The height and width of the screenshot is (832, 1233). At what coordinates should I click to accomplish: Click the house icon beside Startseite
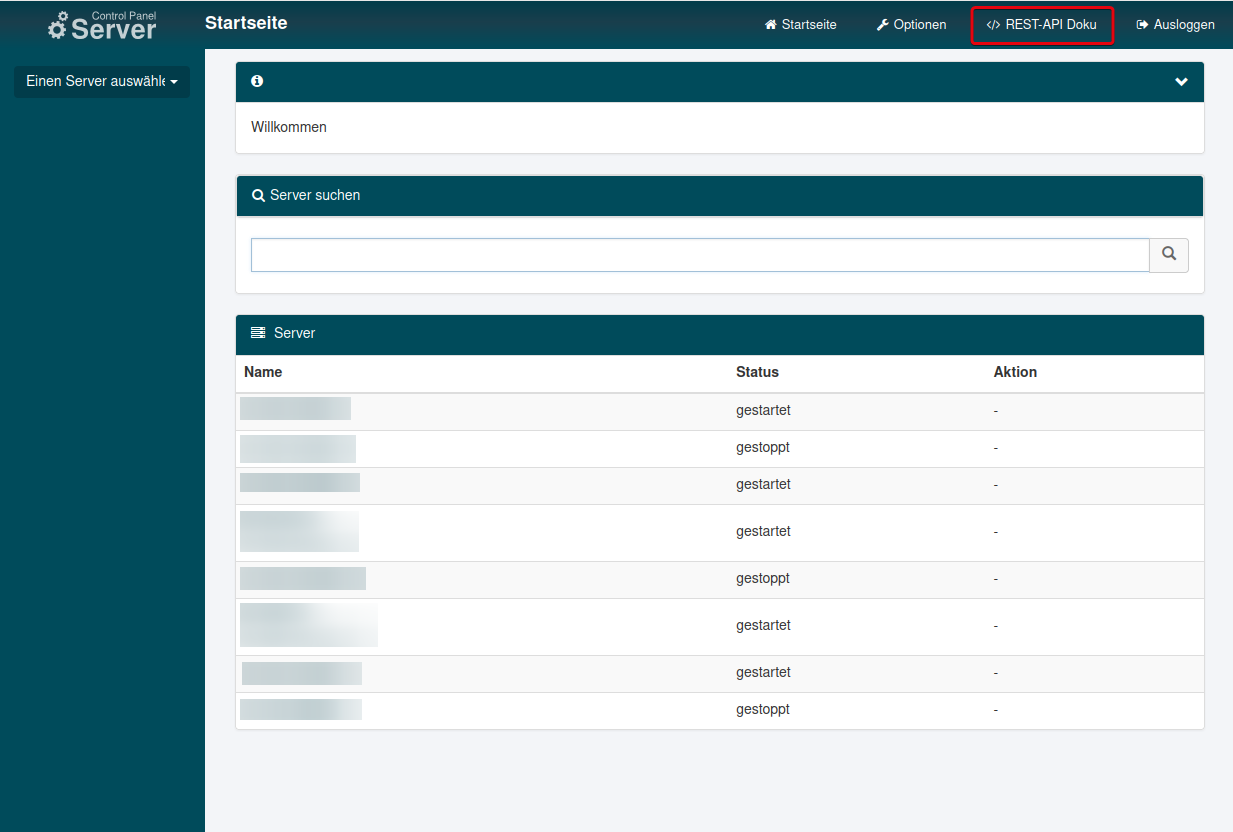click(x=770, y=25)
